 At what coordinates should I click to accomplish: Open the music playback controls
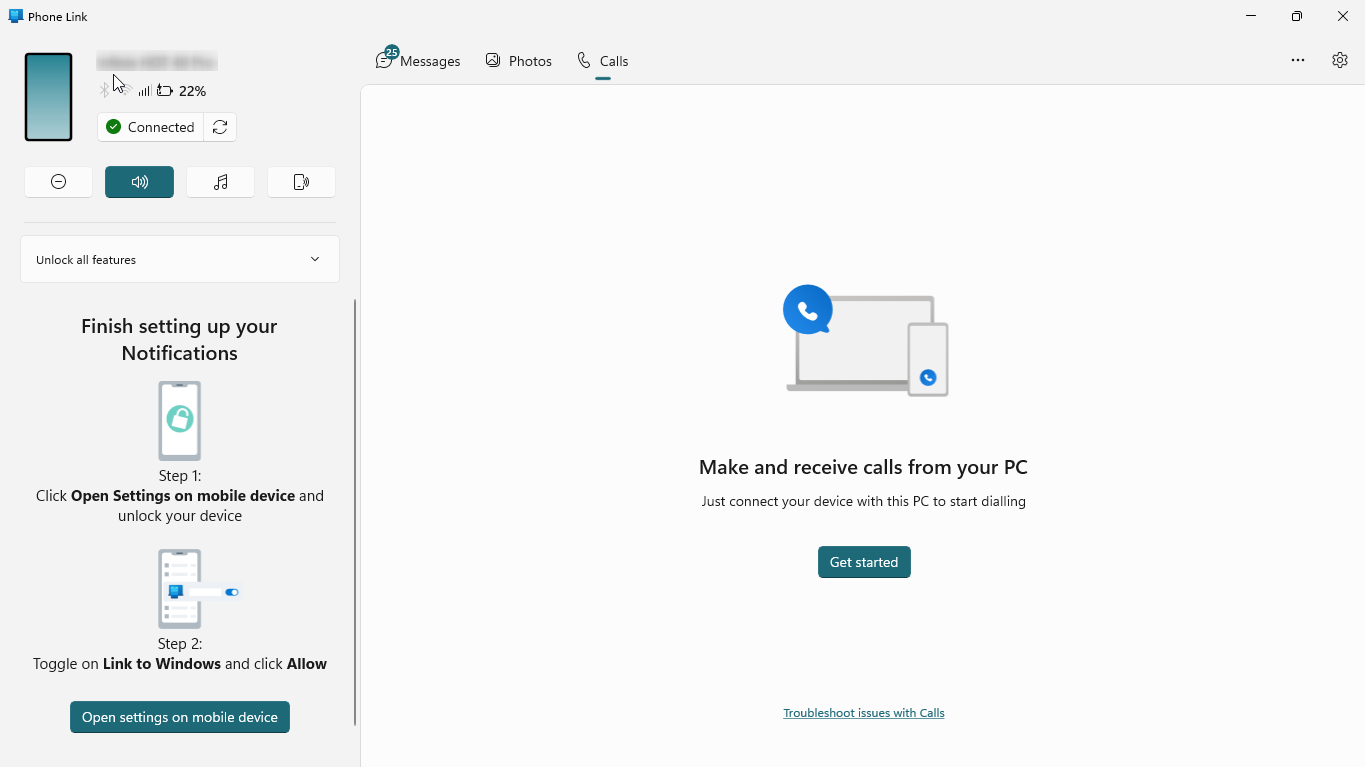pos(220,181)
